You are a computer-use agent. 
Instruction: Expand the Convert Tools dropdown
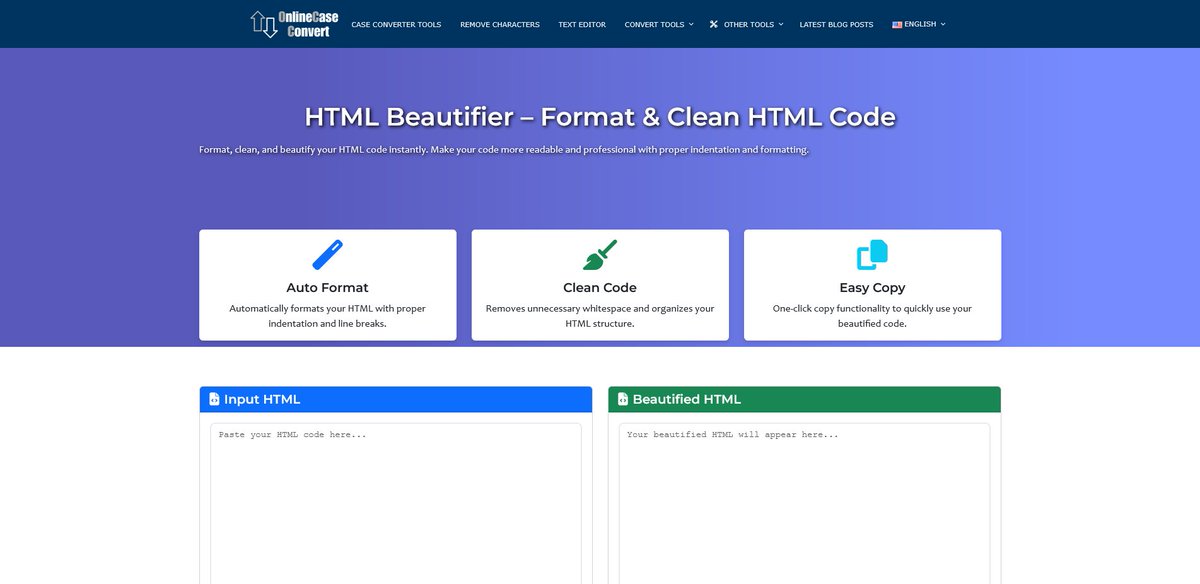[659, 24]
